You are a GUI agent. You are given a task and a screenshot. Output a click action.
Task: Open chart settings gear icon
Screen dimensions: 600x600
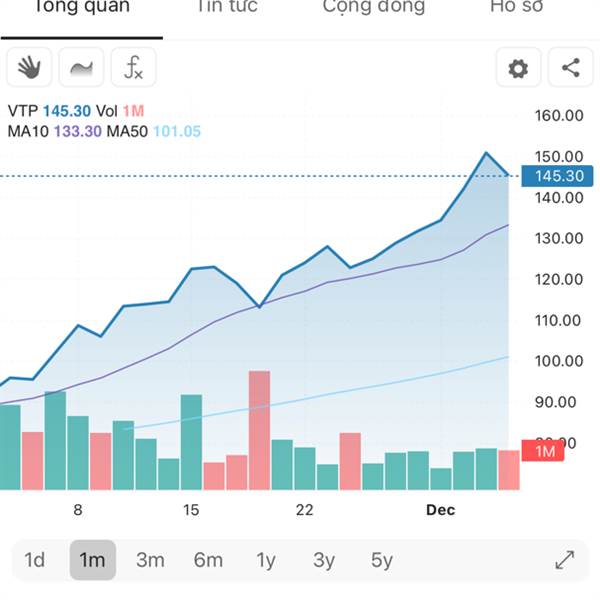tap(518, 68)
